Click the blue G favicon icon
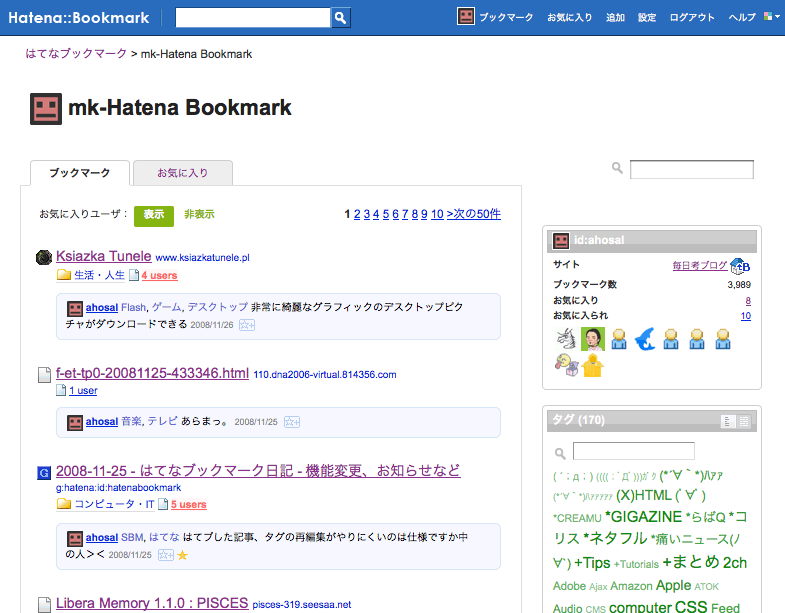The height and width of the screenshot is (613, 785). click(x=44, y=472)
